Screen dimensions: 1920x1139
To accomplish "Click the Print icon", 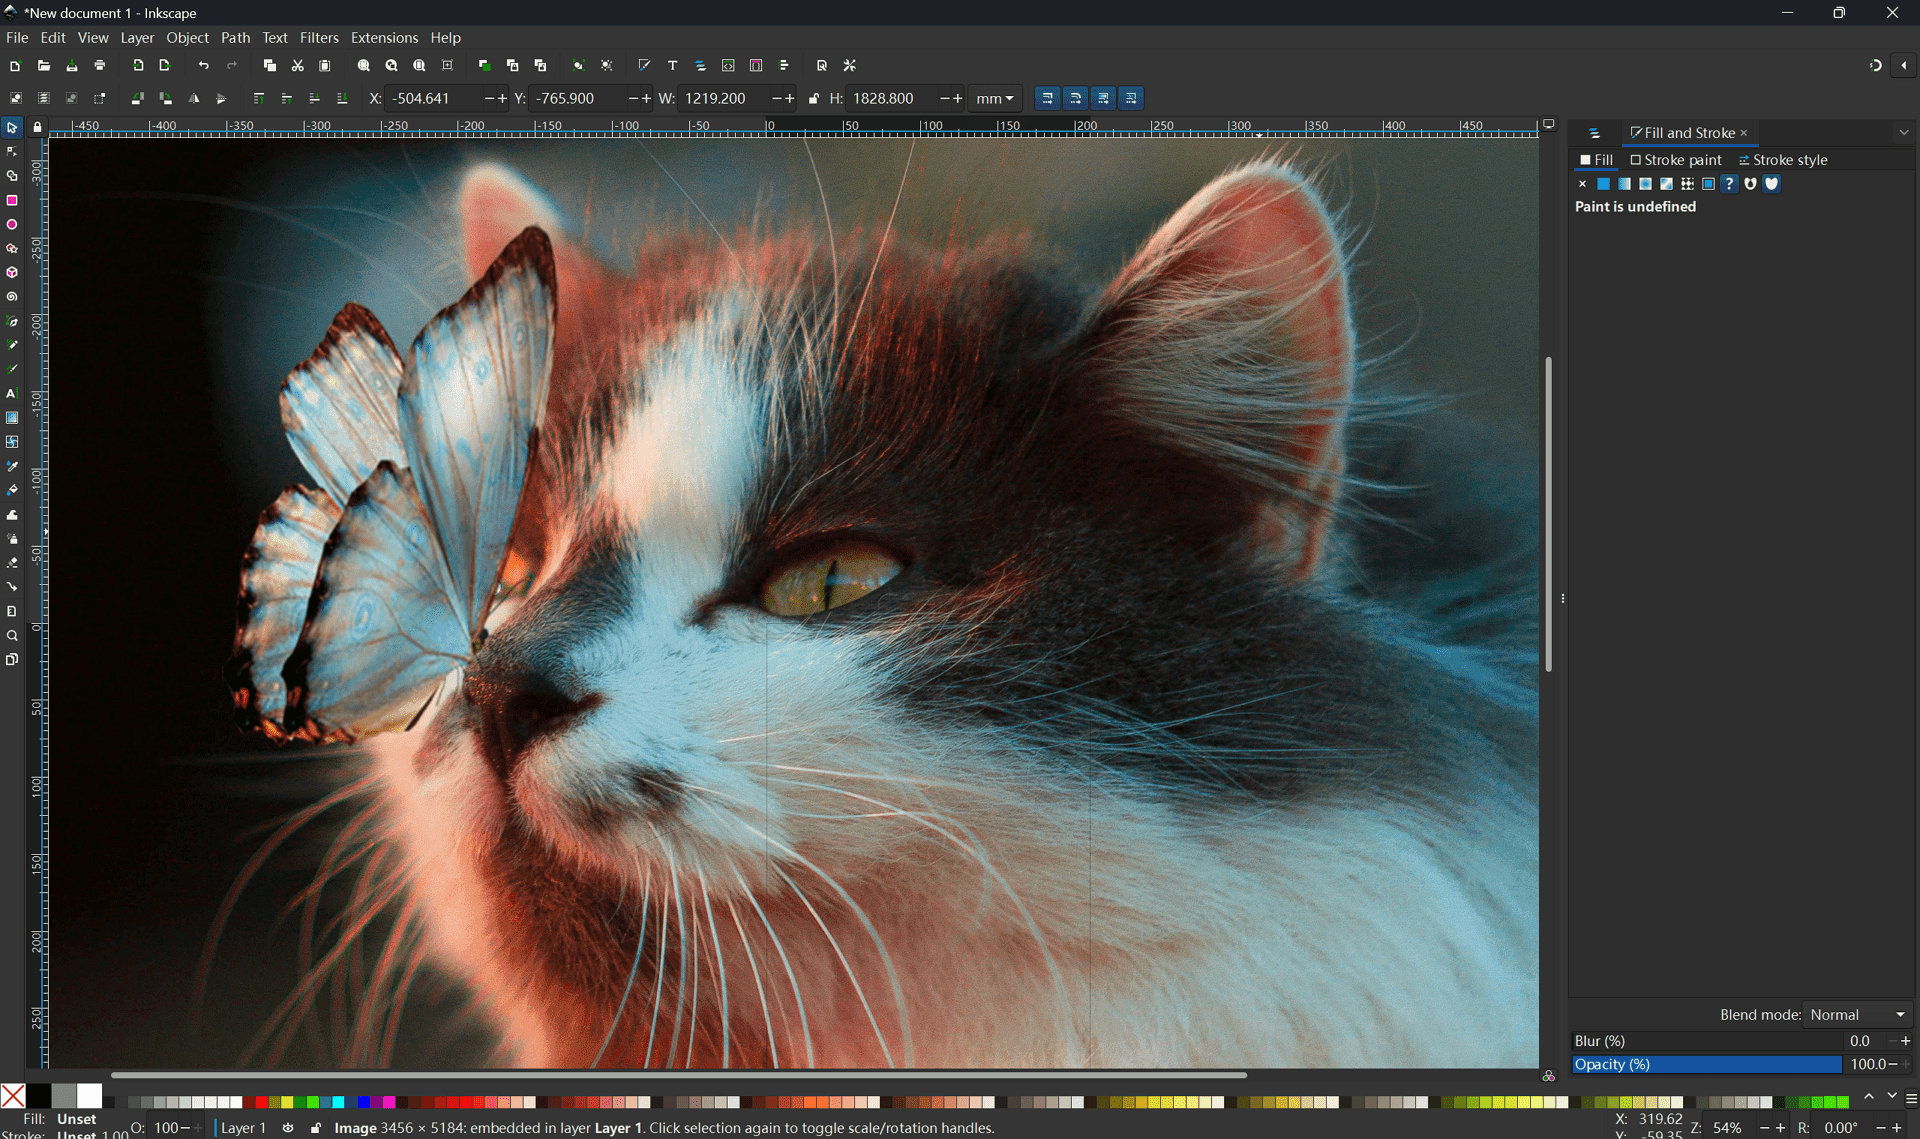I will pyautogui.click(x=99, y=65).
